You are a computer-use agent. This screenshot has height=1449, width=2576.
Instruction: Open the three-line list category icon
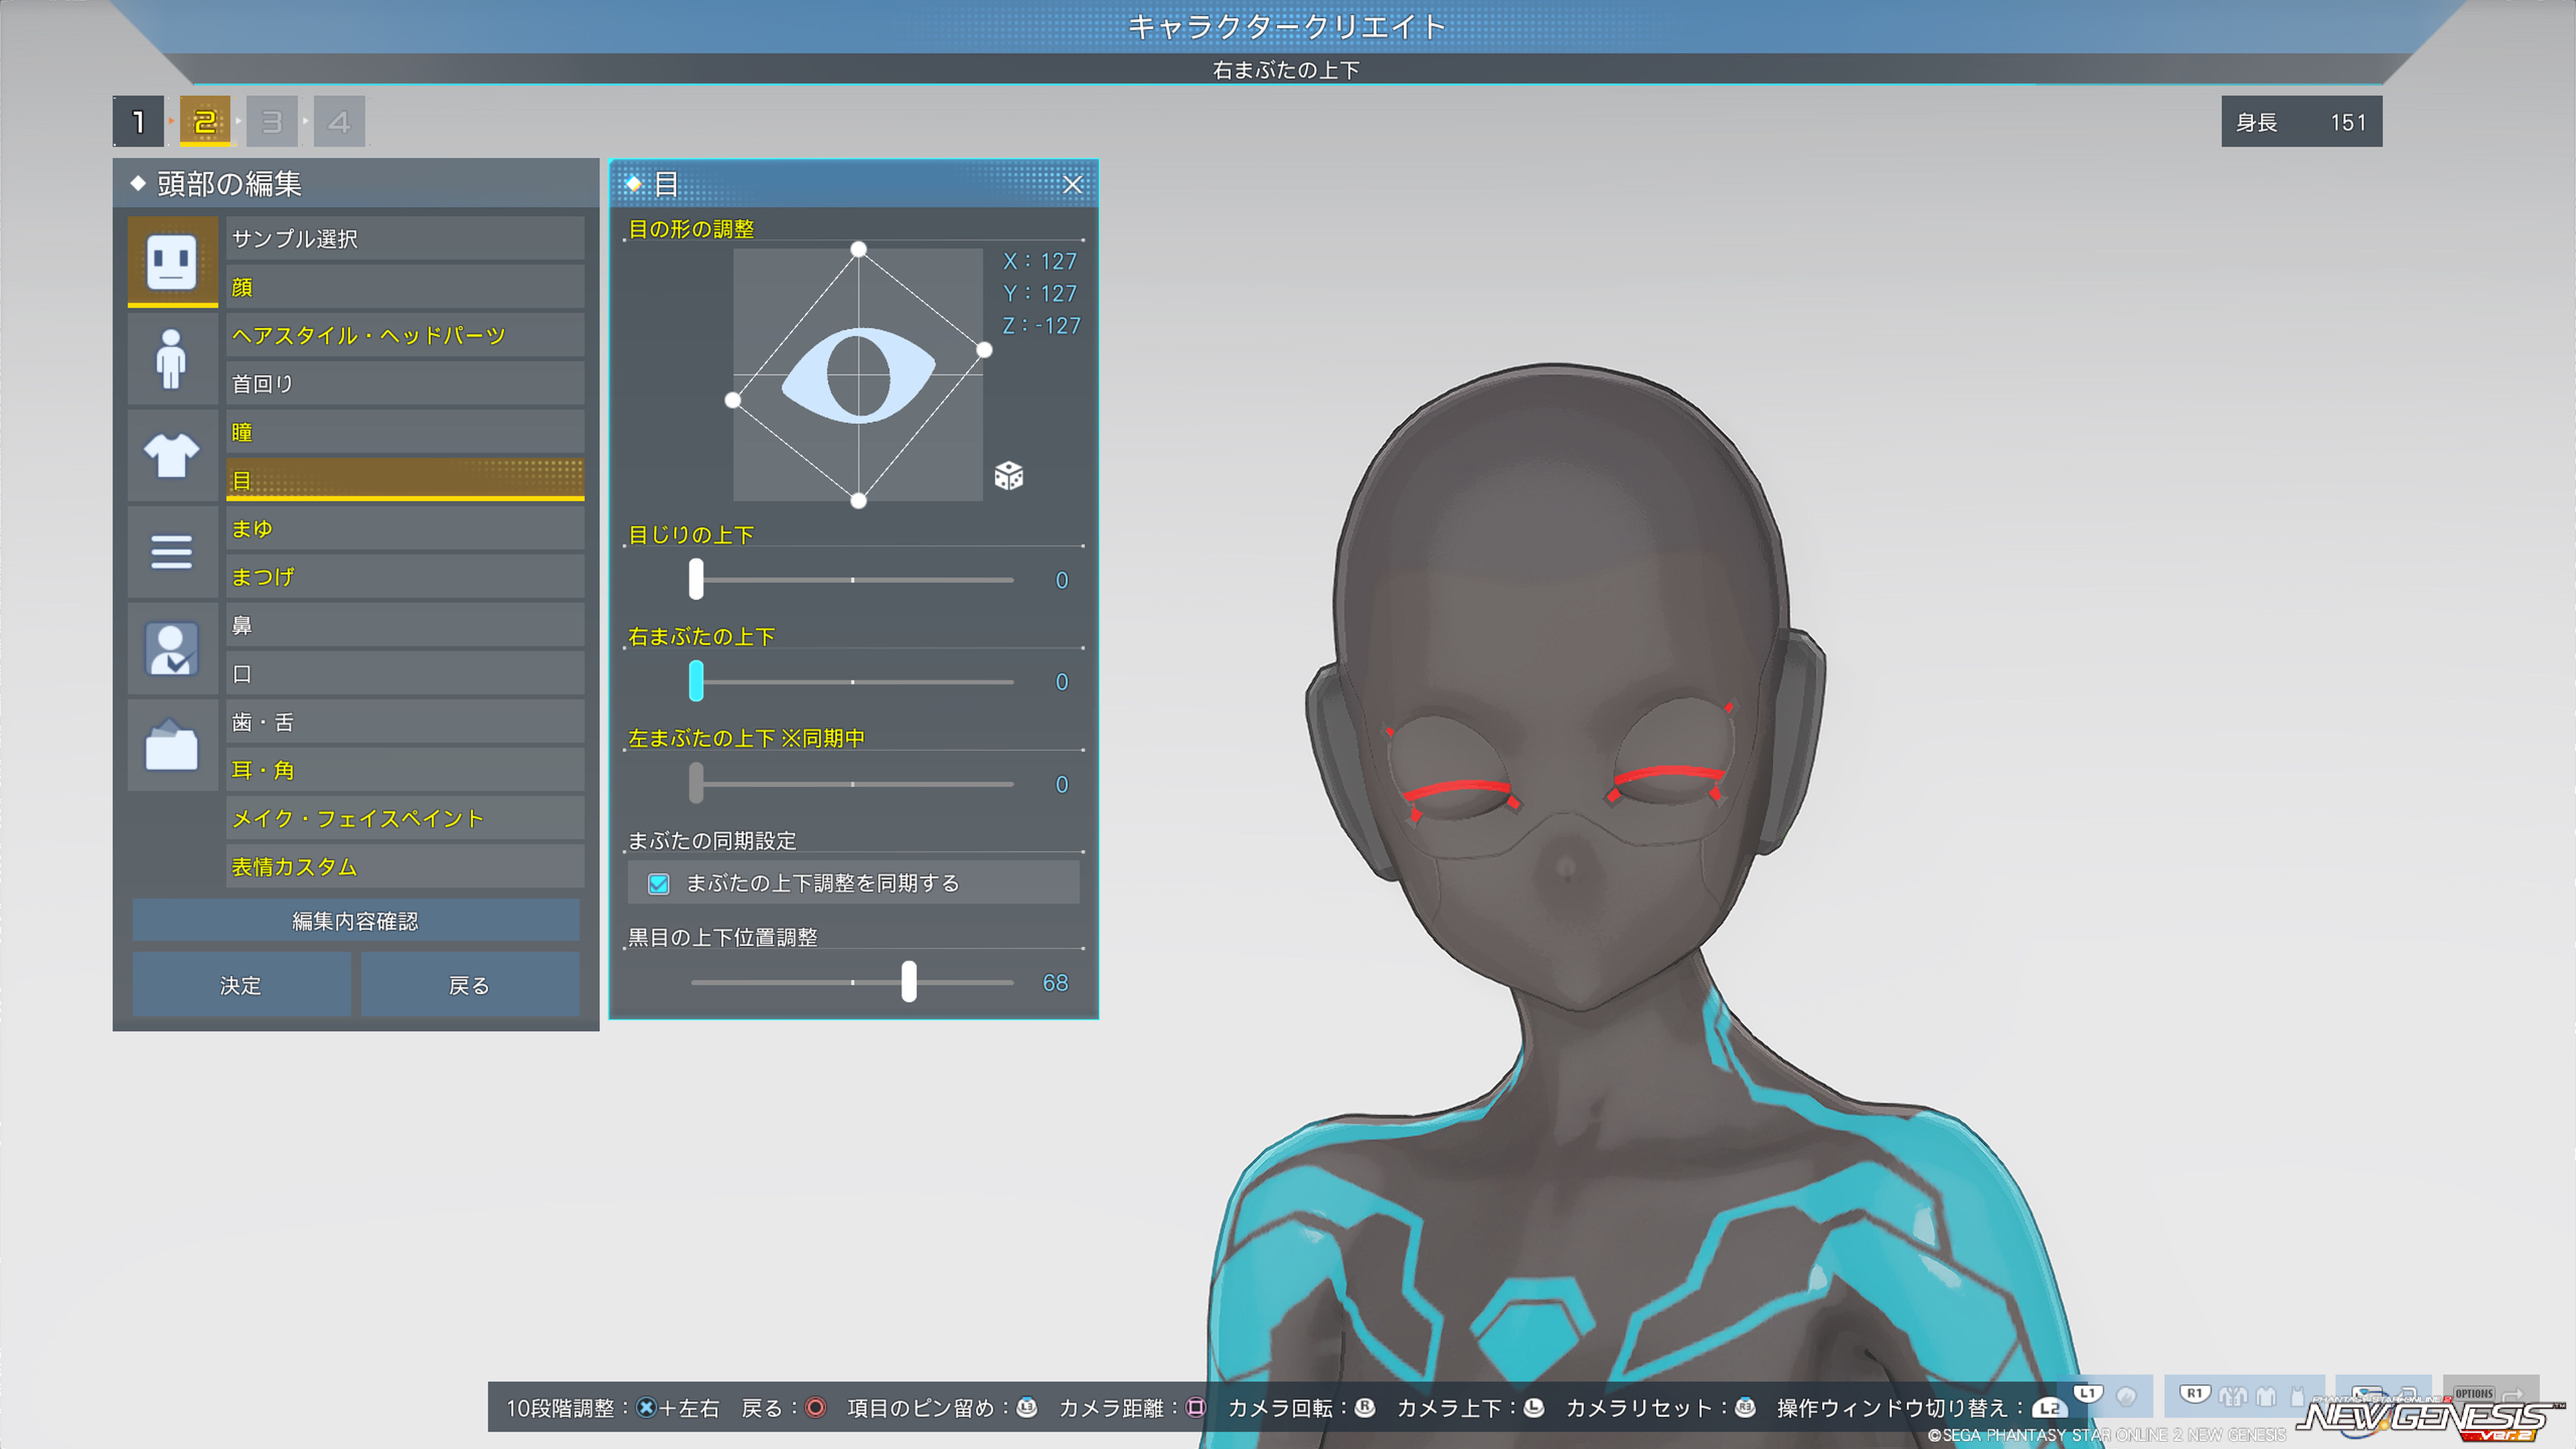coord(172,552)
